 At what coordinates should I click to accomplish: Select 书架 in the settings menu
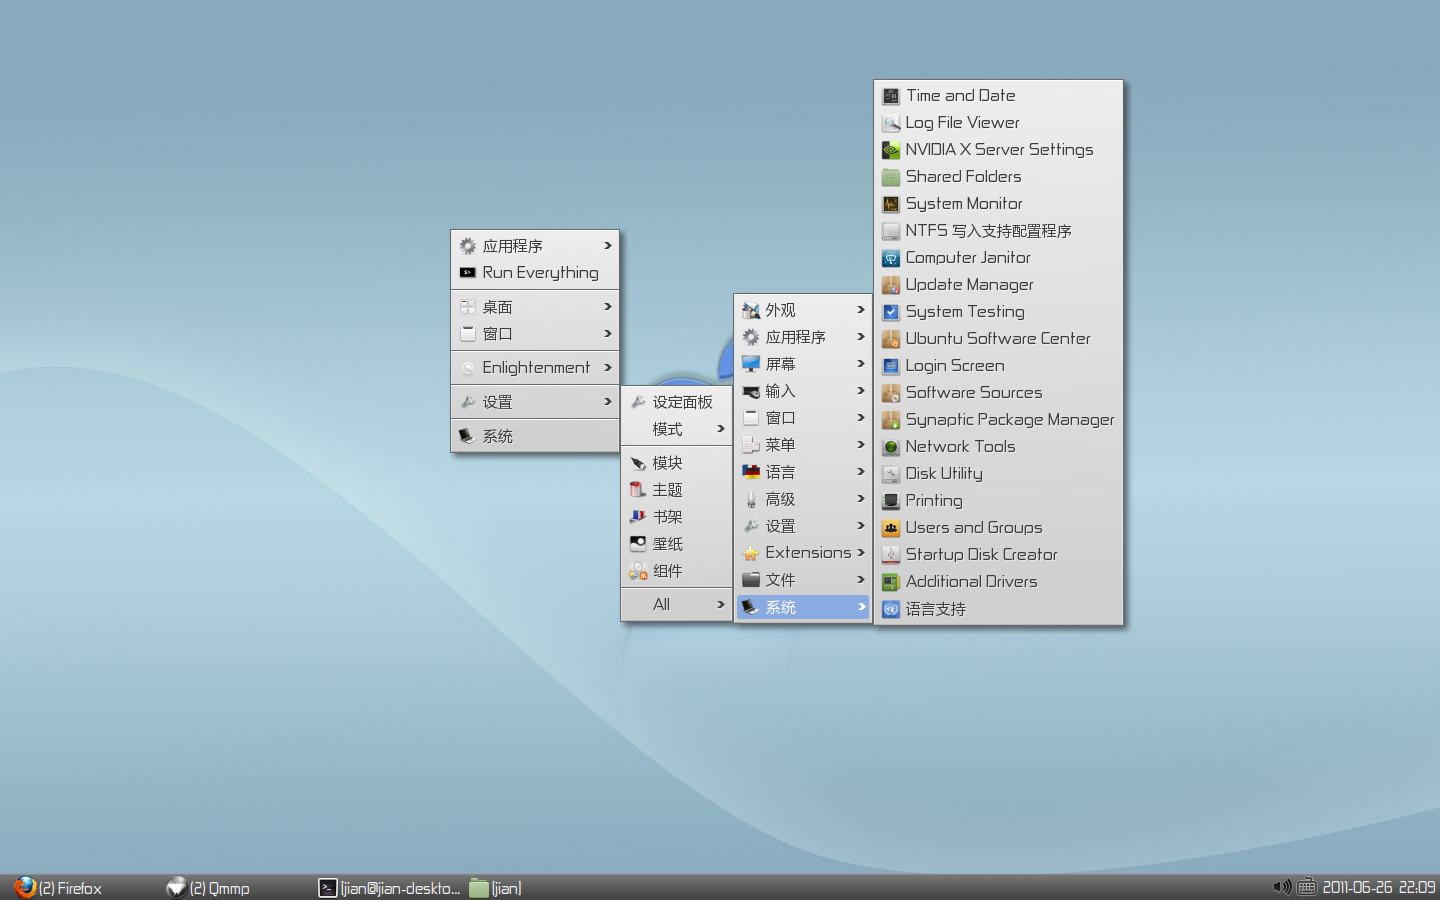(x=677, y=517)
